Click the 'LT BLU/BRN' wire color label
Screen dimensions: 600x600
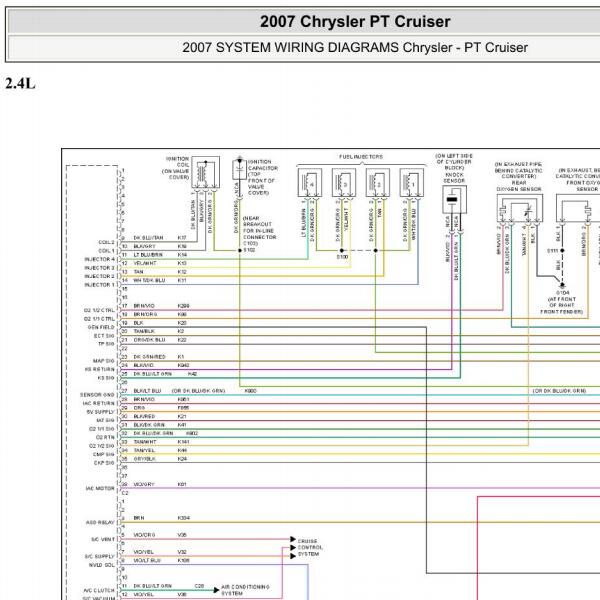[148, 255]
